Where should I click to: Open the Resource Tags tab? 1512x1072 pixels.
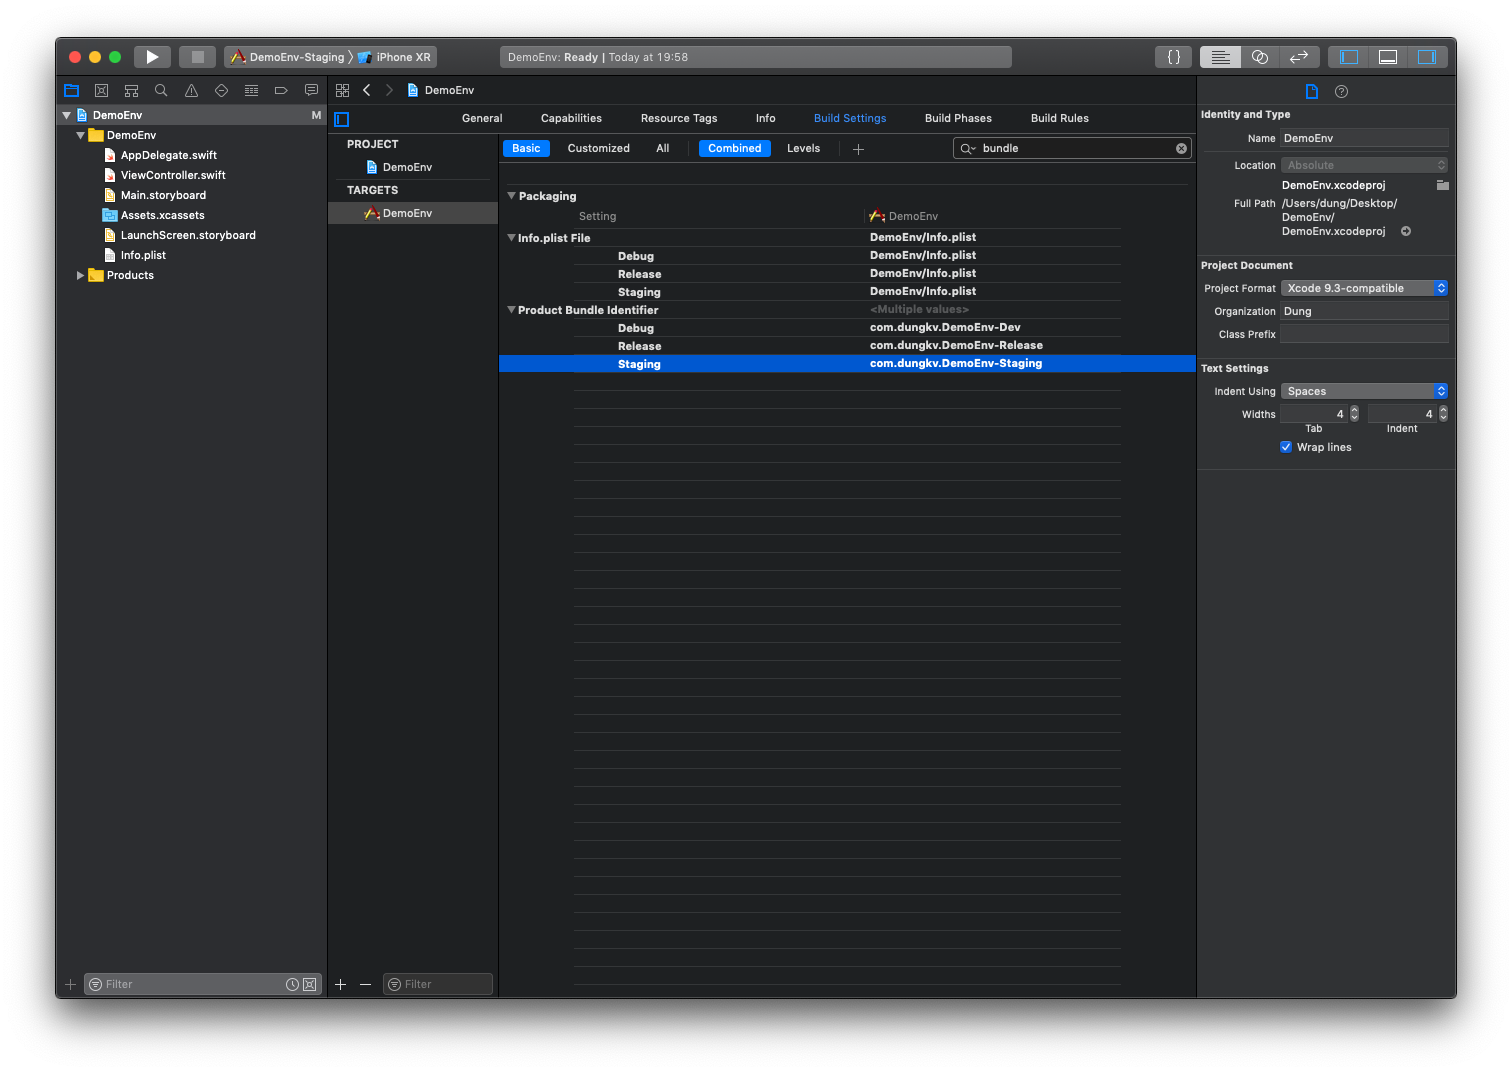(x=679, y=118)
